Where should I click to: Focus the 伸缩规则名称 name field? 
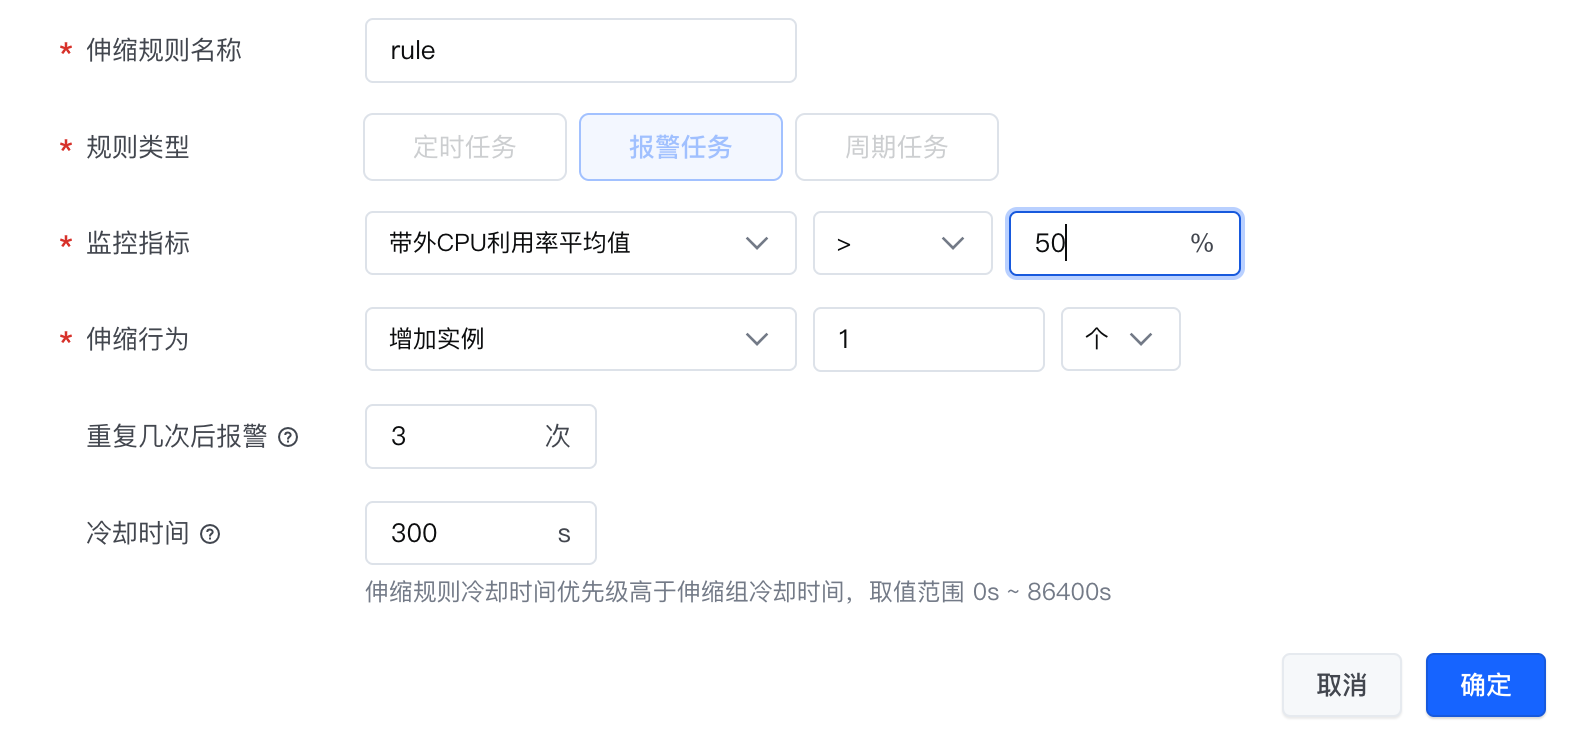(x=580, y=51)
